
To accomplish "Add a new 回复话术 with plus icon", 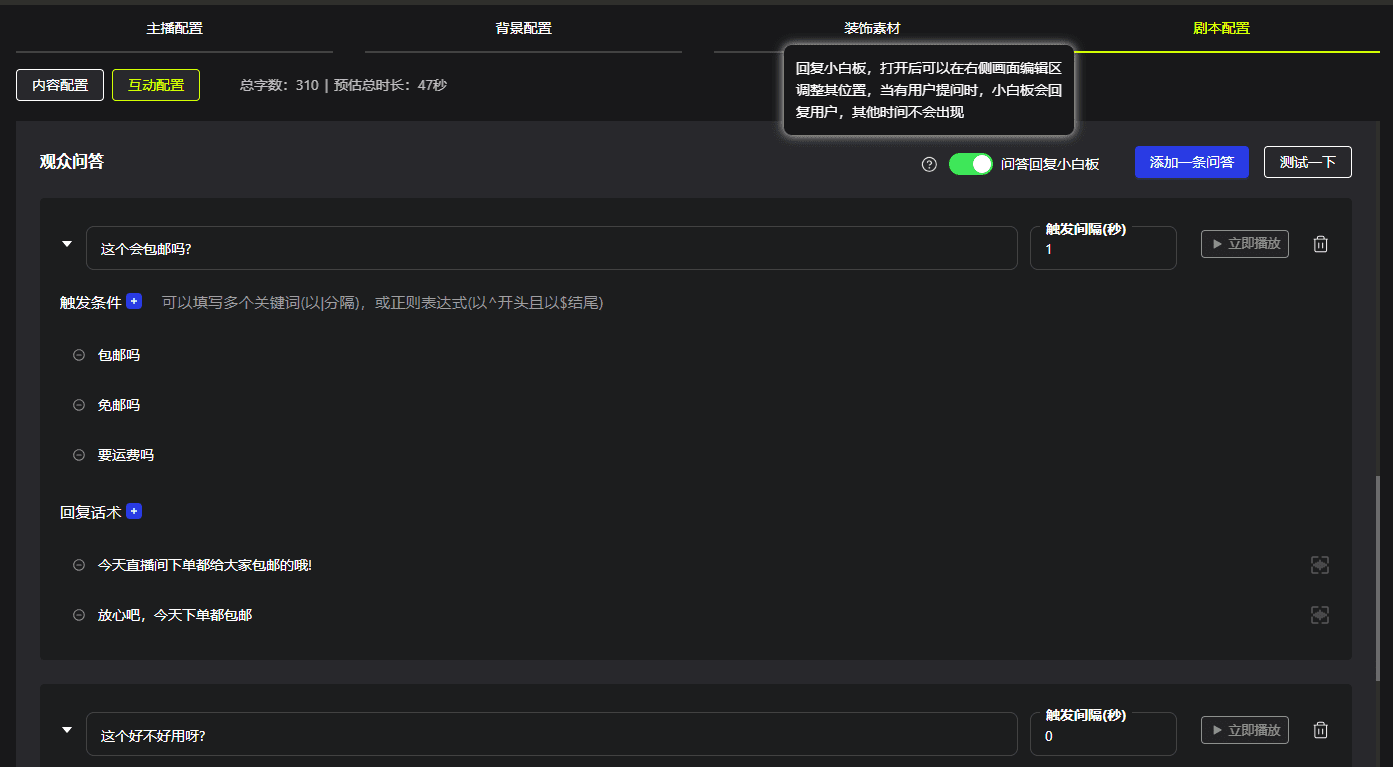I will pyautogui.click(x=134, y=511).
